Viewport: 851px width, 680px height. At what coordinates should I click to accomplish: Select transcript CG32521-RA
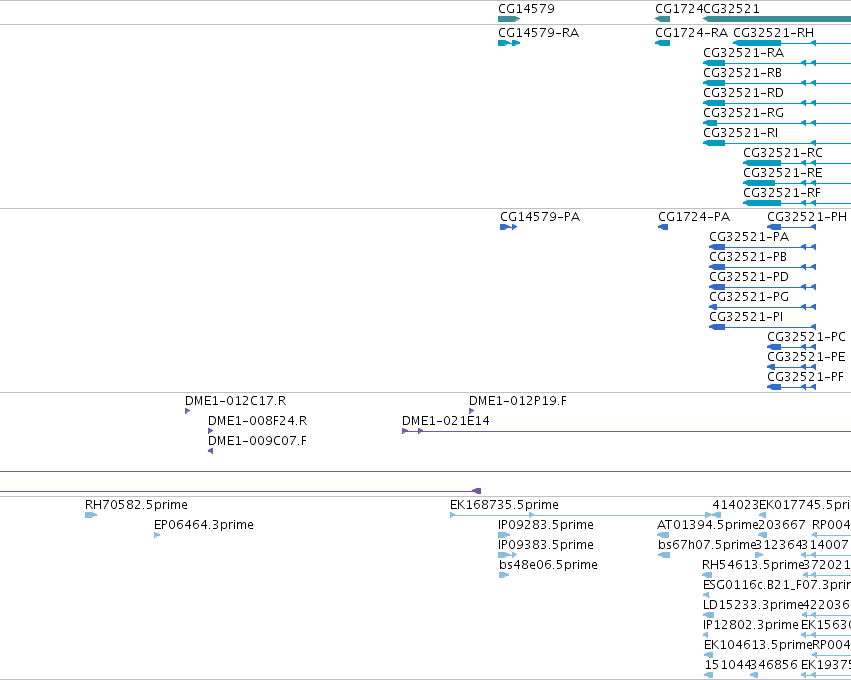click(x=744, y=53)
